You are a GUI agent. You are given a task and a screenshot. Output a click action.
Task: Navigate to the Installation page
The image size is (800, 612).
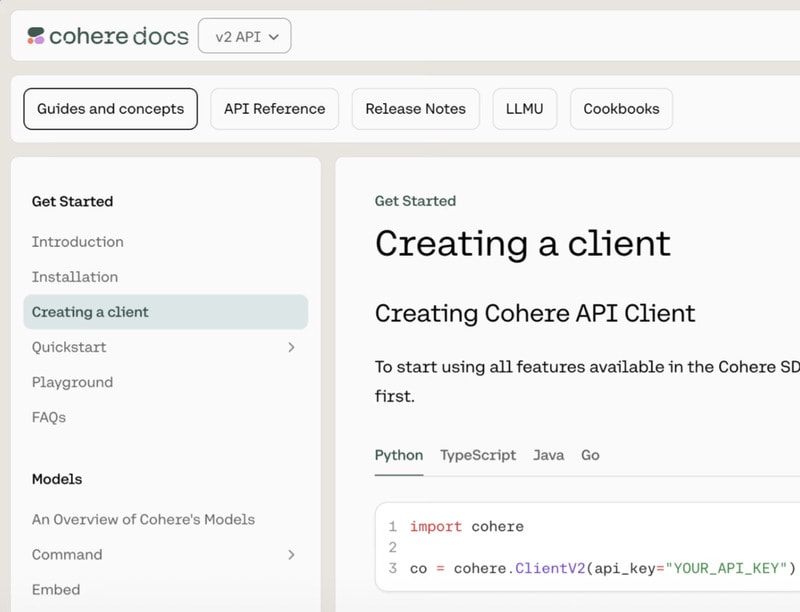75,277
